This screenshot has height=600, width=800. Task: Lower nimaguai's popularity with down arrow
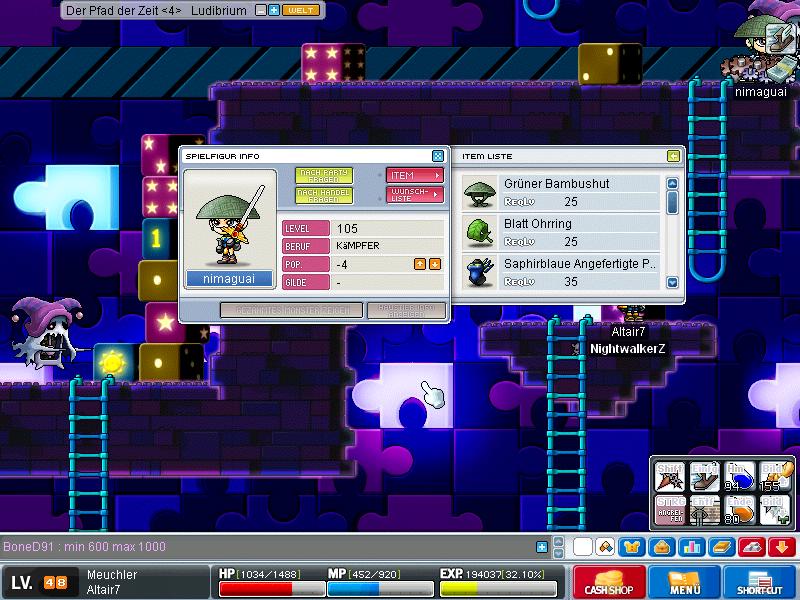tap(435, 264)
